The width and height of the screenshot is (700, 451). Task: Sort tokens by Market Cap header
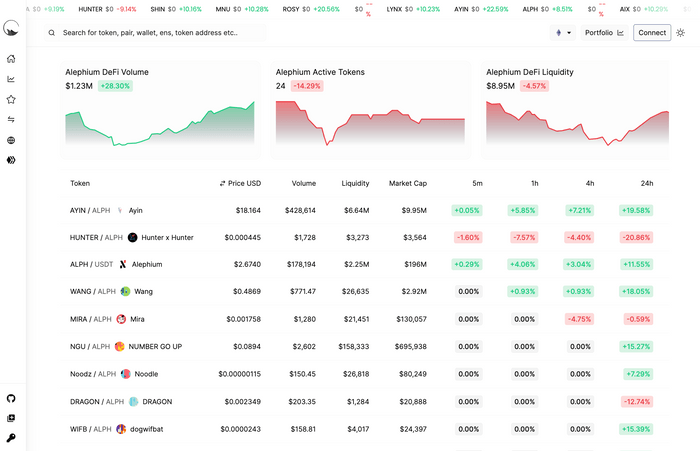[x=407, y=183]
